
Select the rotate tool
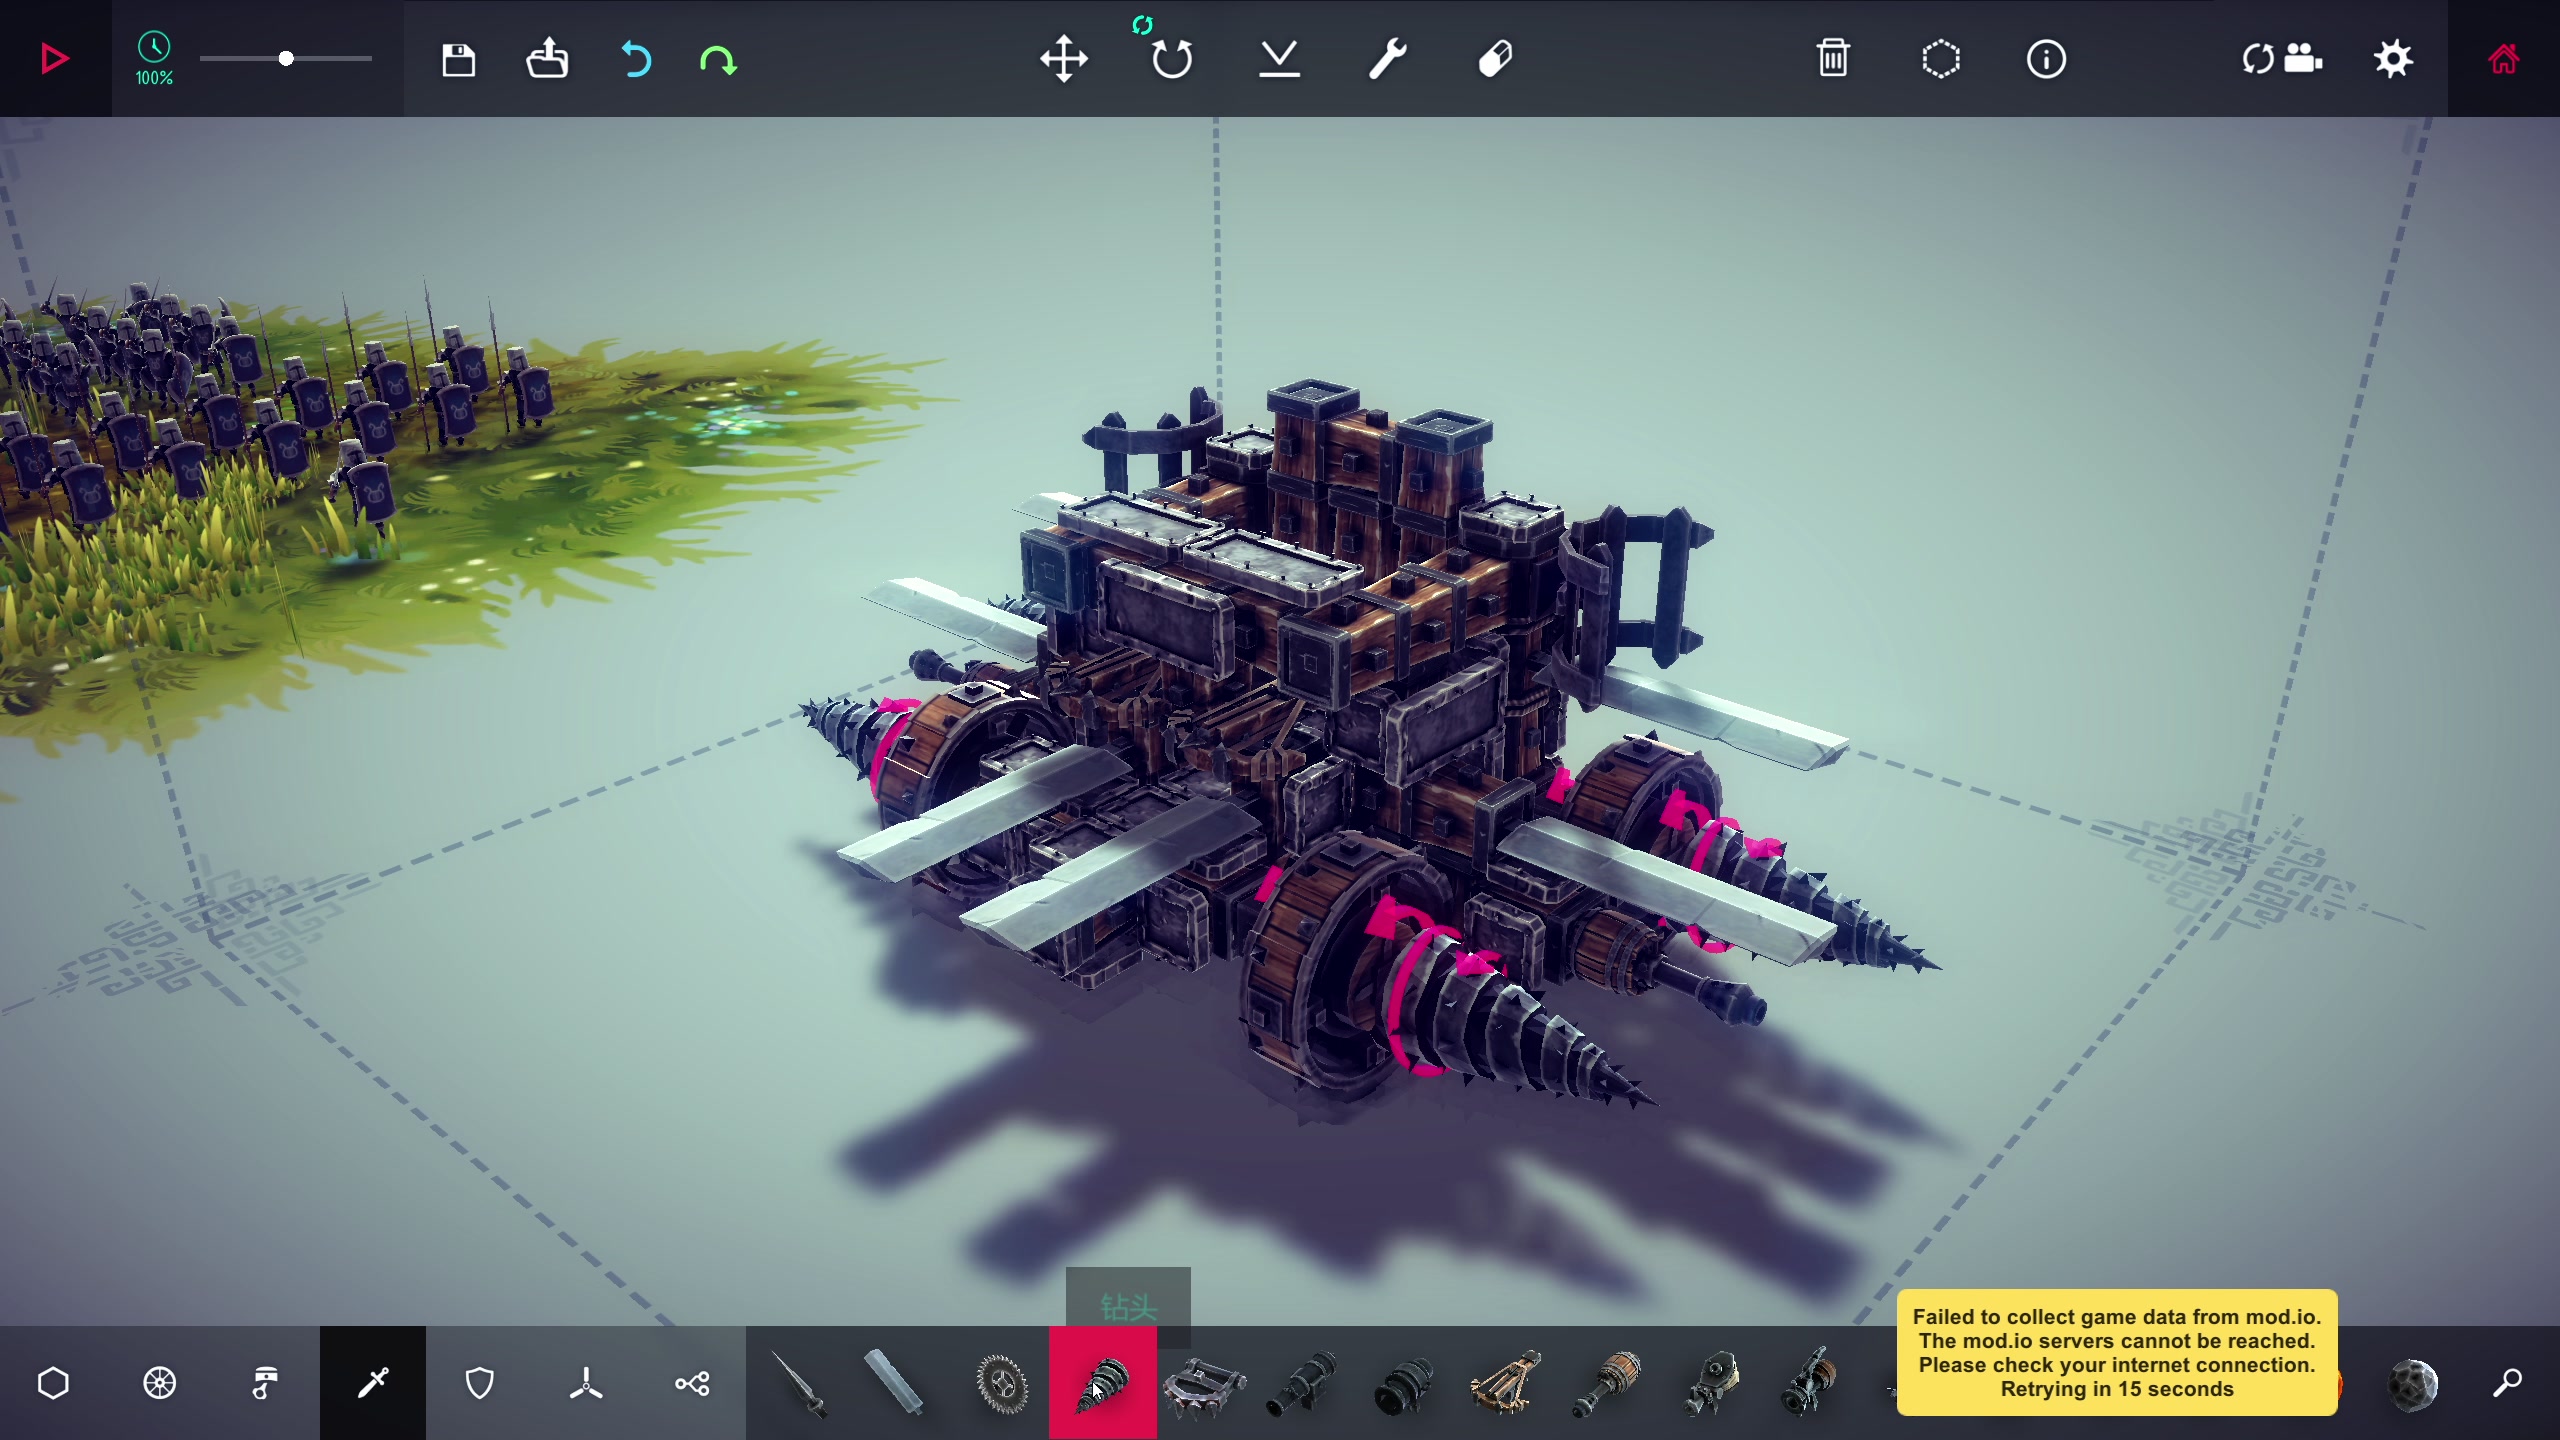pyautogui.click(x=1172, y=60)
